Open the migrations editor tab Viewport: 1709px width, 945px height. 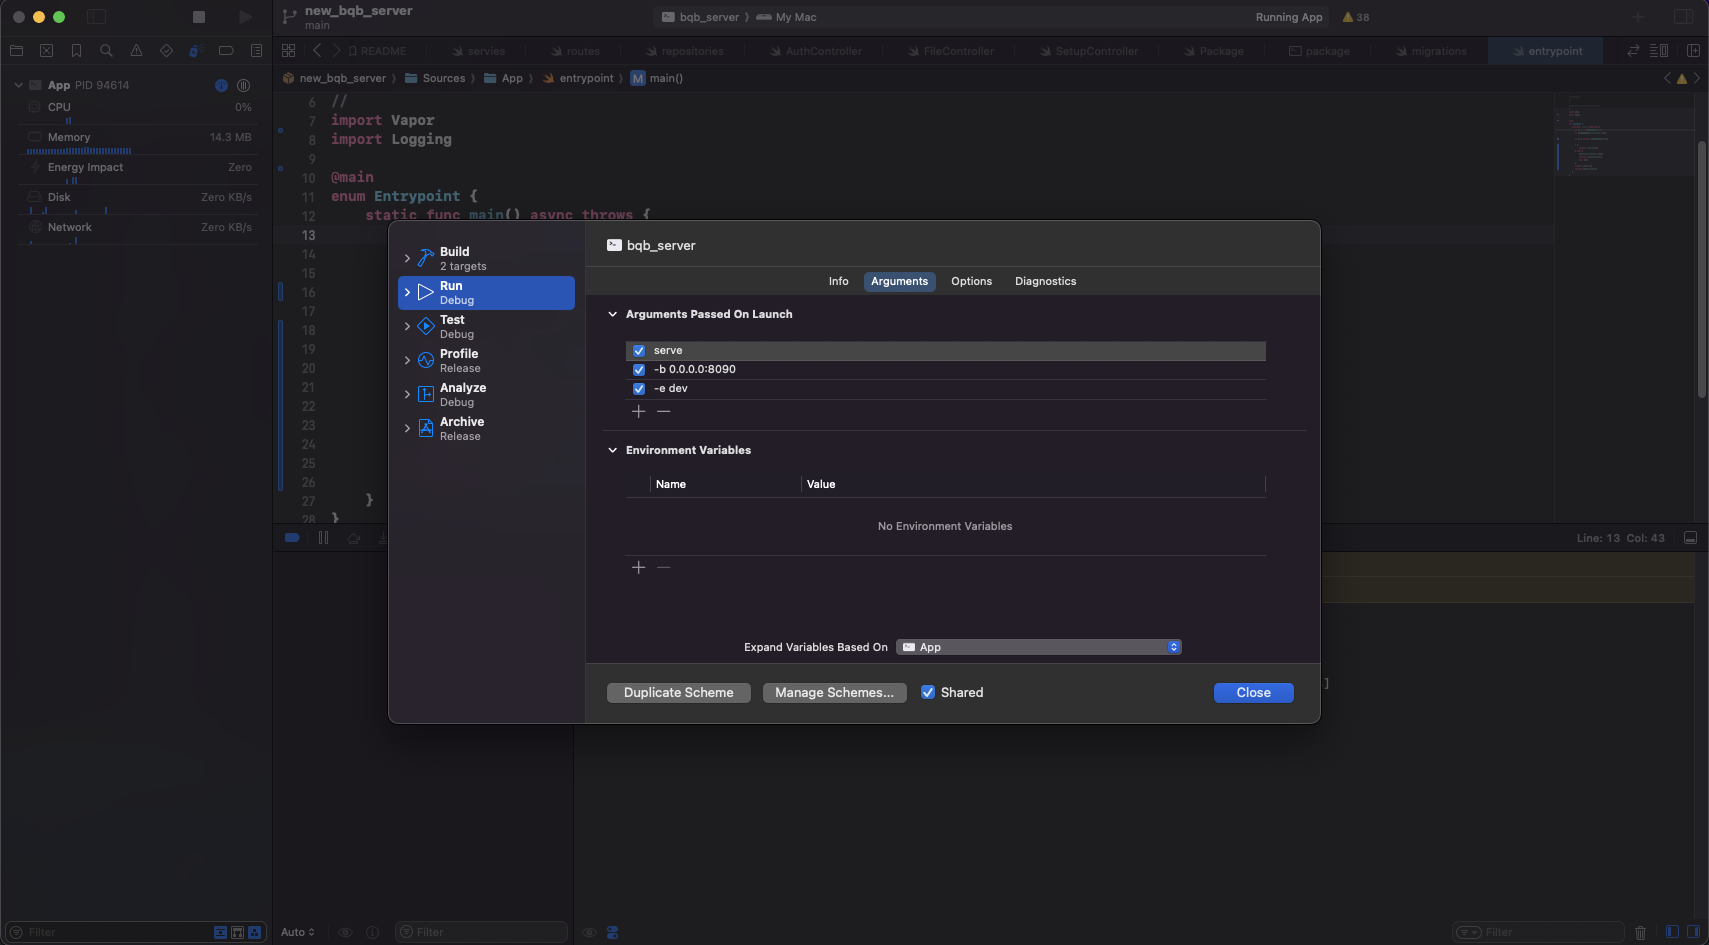click(1430, 51)
